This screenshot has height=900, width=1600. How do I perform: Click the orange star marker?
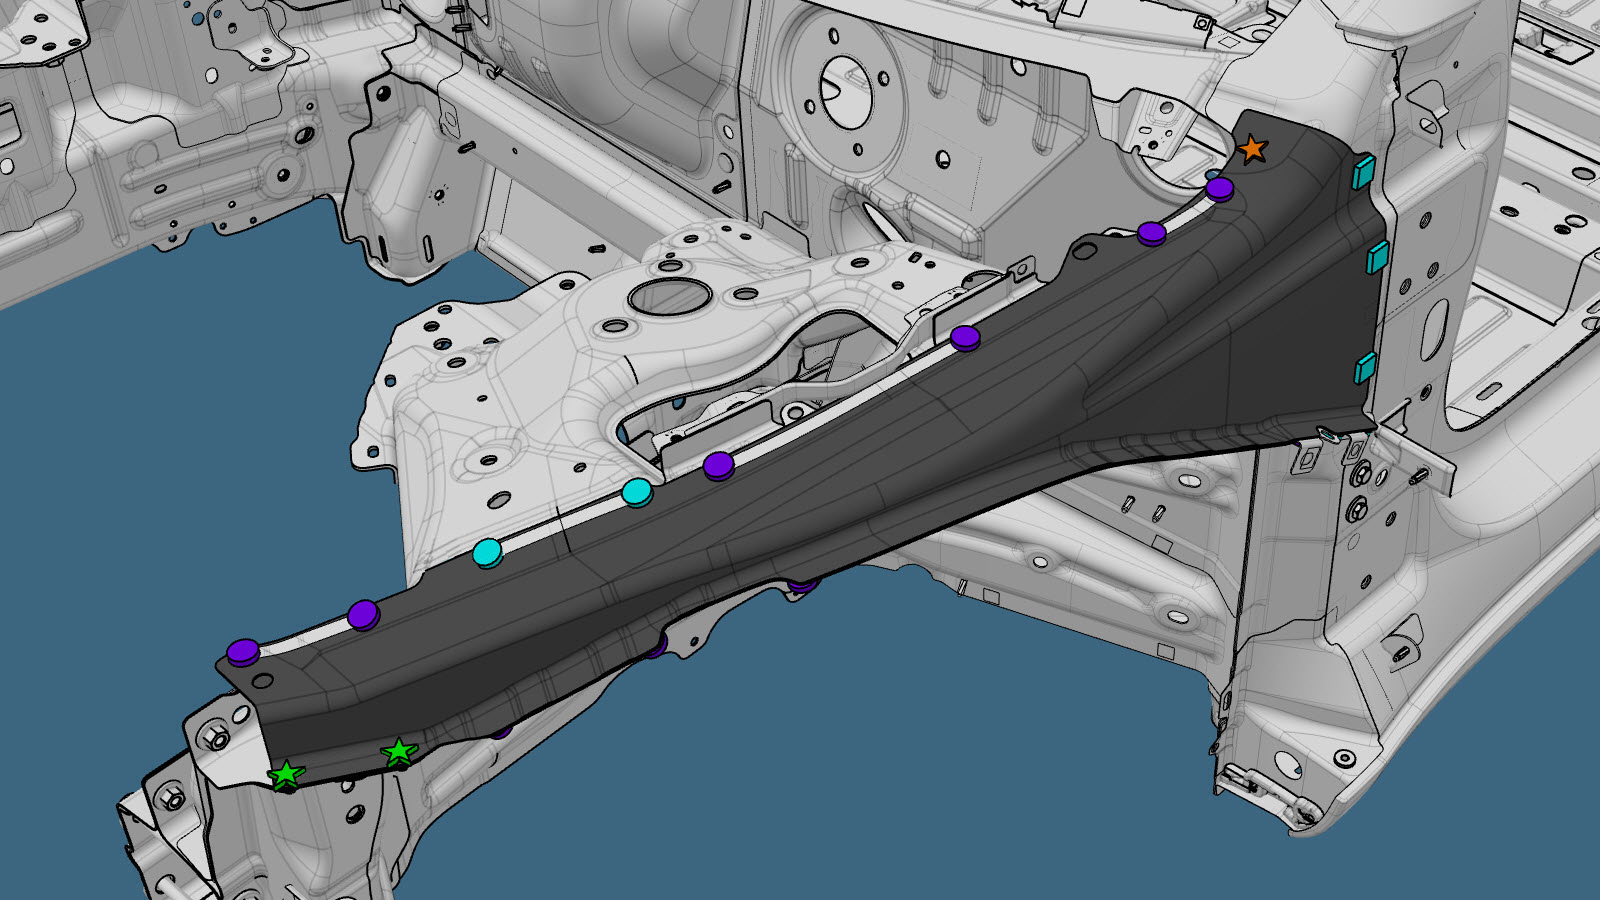click(x=1252, y=150)
